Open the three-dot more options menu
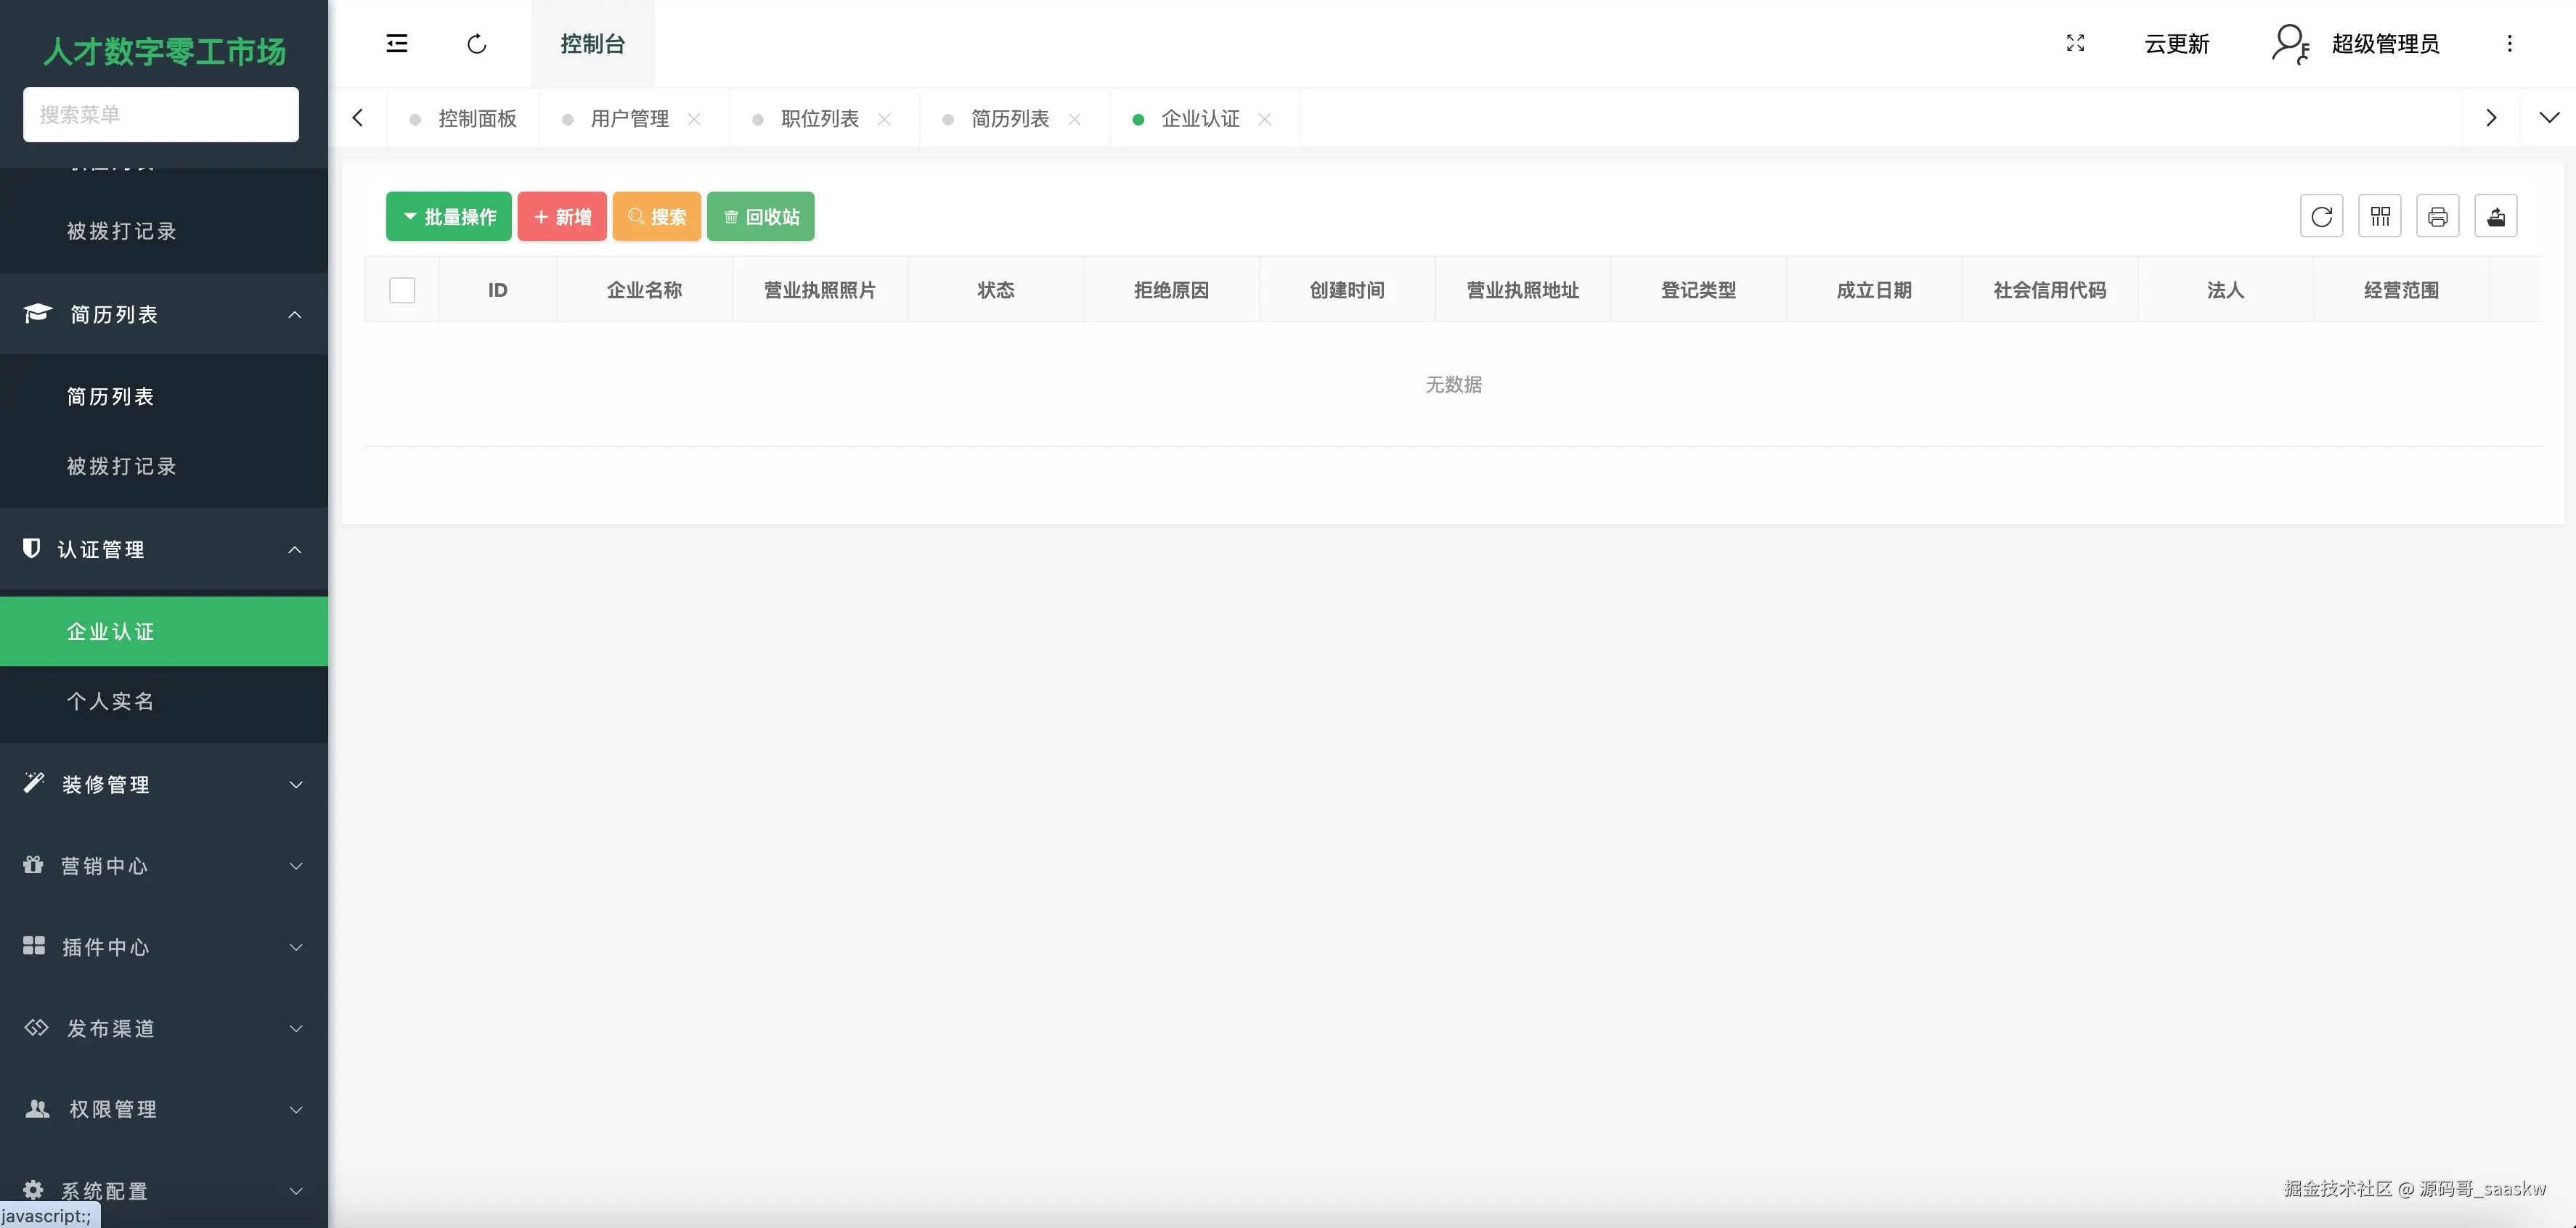Image resolution: width=2576 pixels, height=1228 pixels. [2509, 43]
